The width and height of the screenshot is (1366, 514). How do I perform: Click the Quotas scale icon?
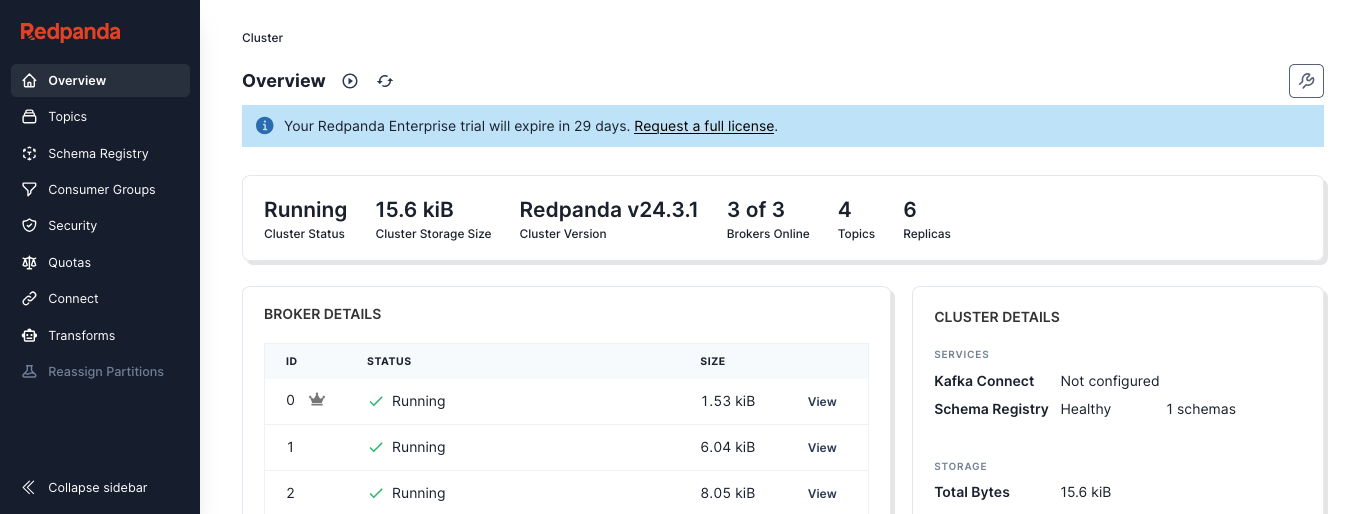click(30, 263)
